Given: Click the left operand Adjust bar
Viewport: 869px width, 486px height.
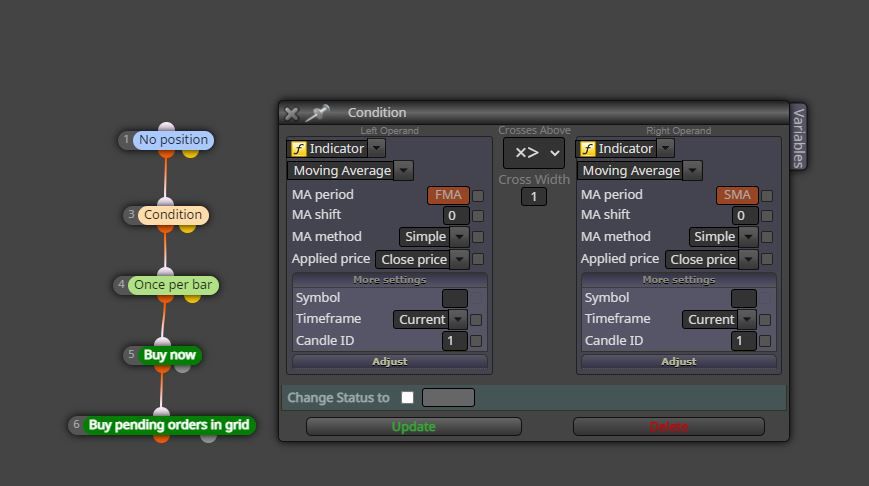Looking at the screenshot, I should pos(390,361).
